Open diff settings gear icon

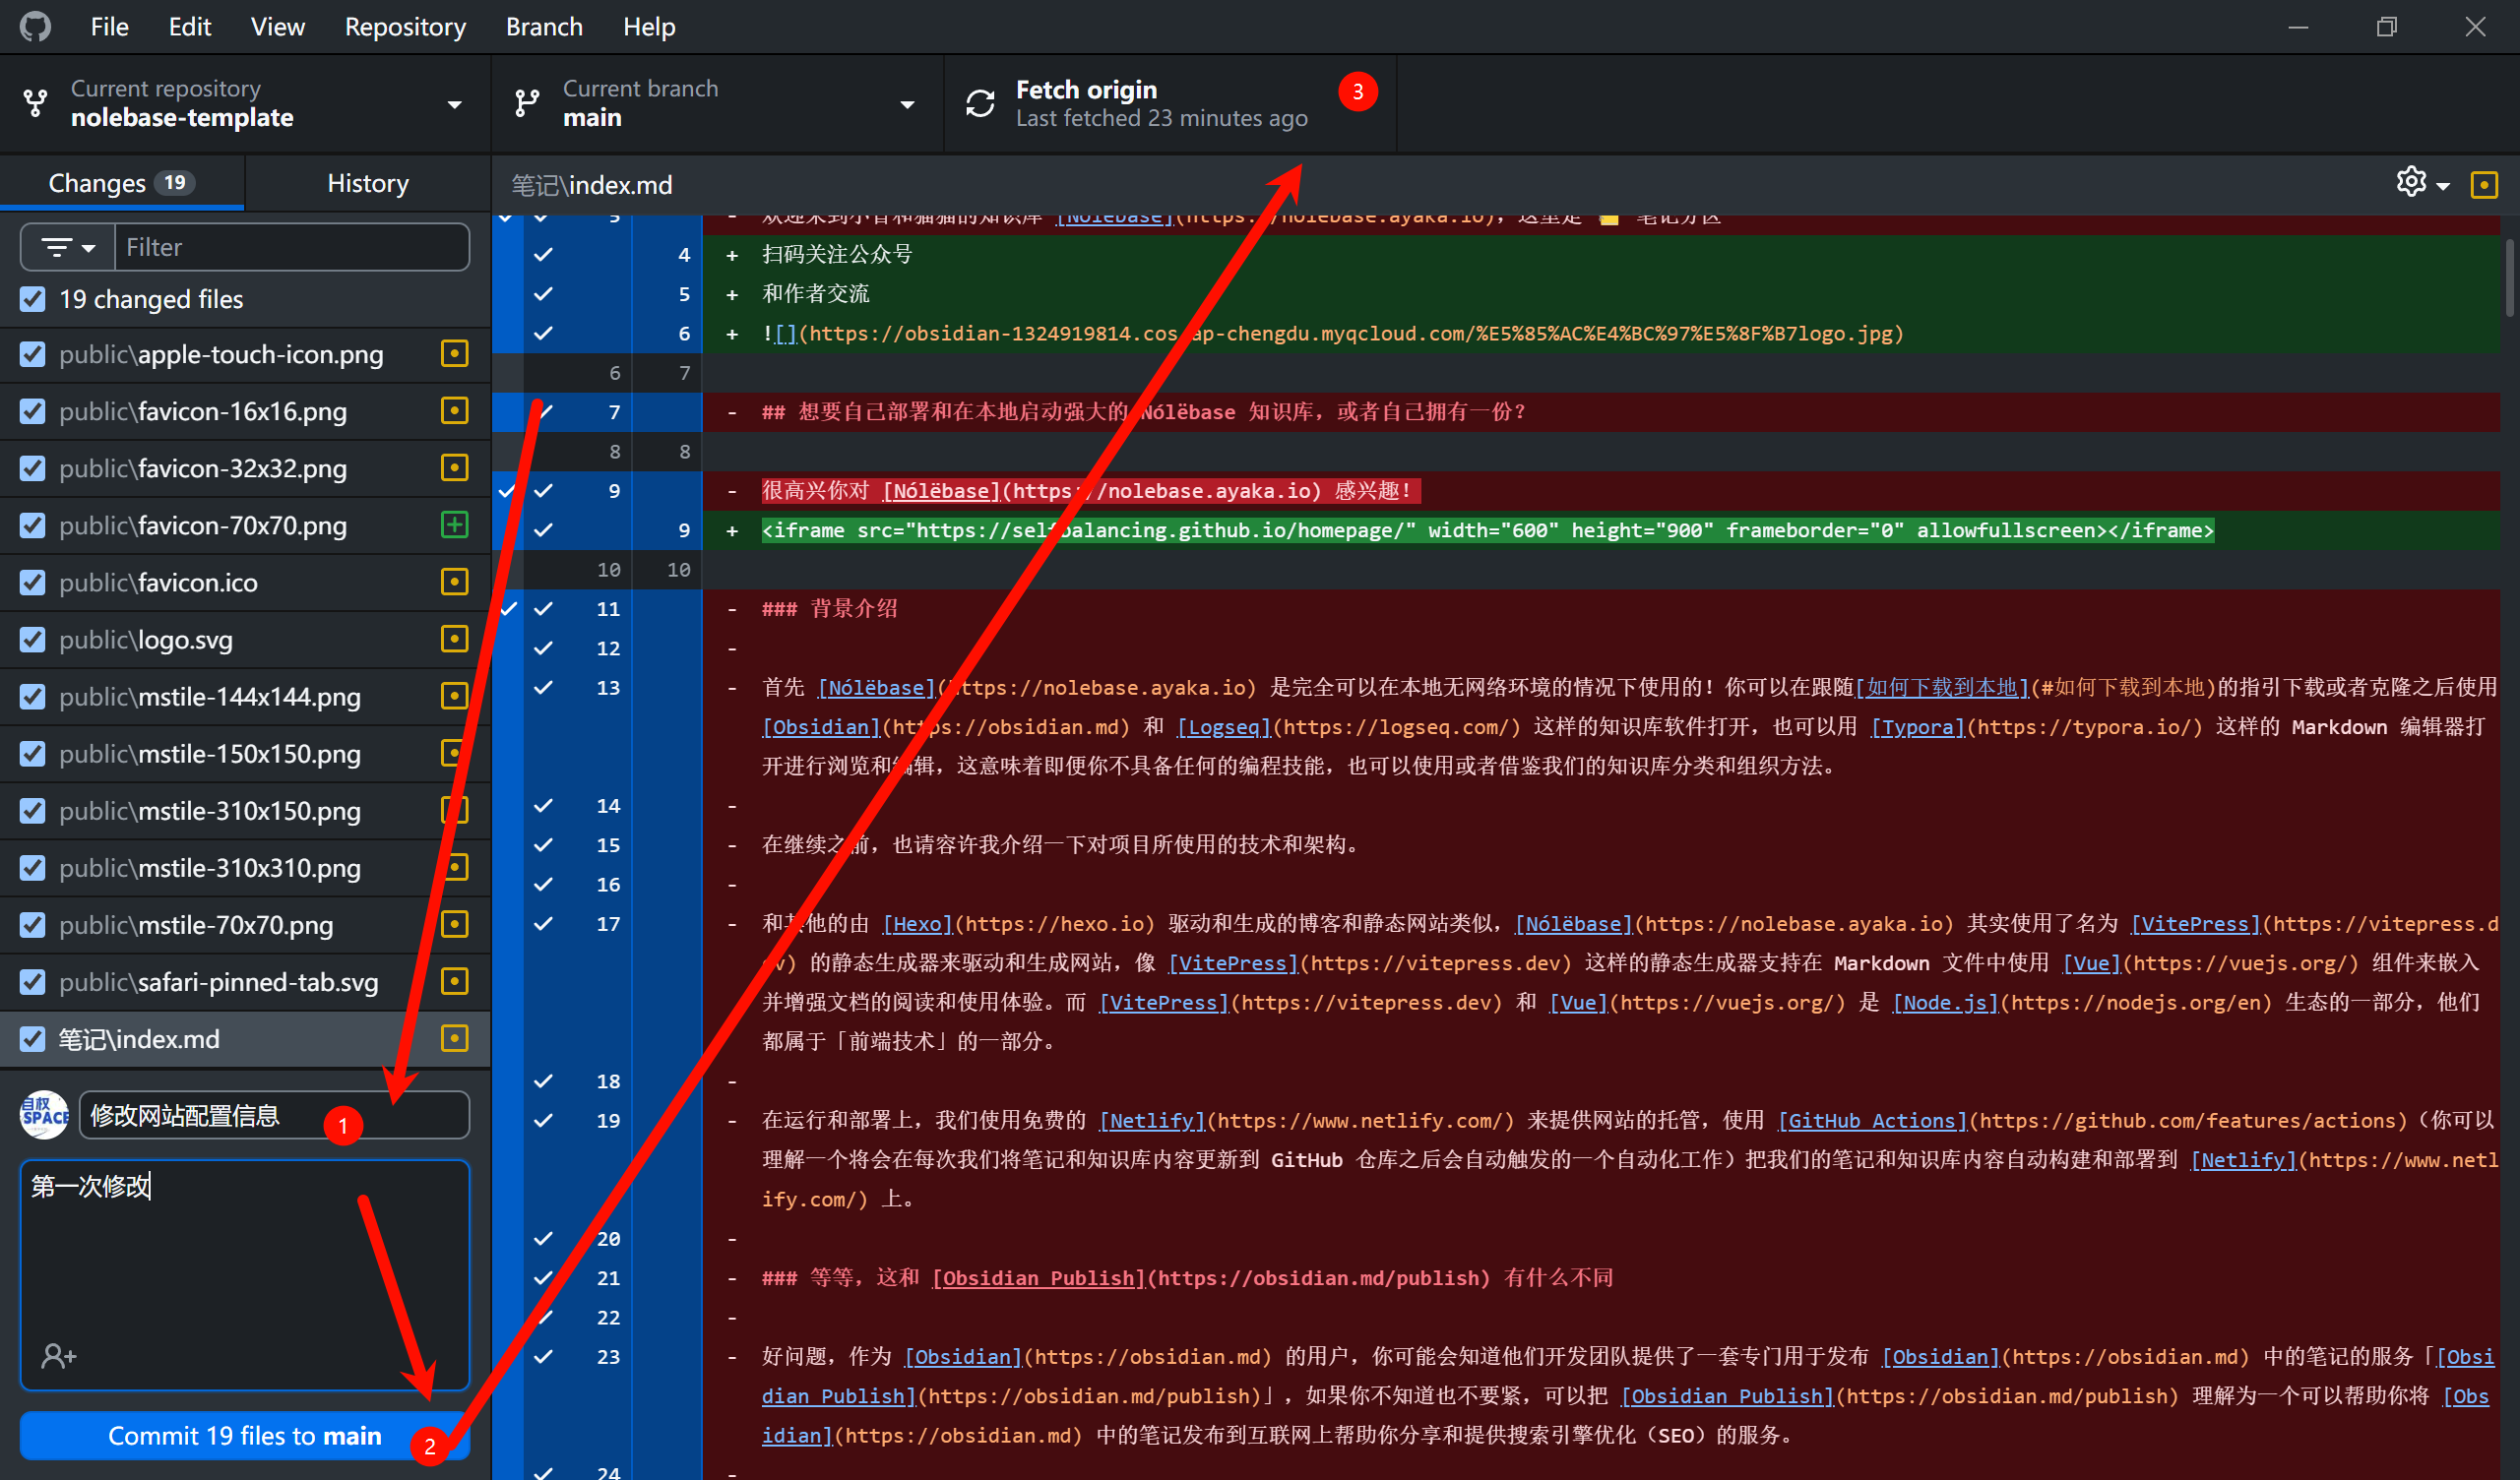tap(2411, 182)
